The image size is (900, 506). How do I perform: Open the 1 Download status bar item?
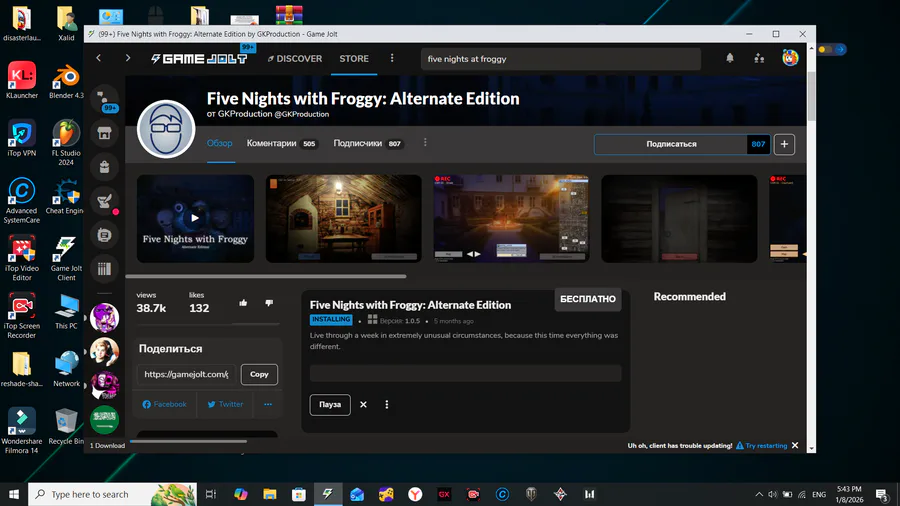[x=107, y=446]
